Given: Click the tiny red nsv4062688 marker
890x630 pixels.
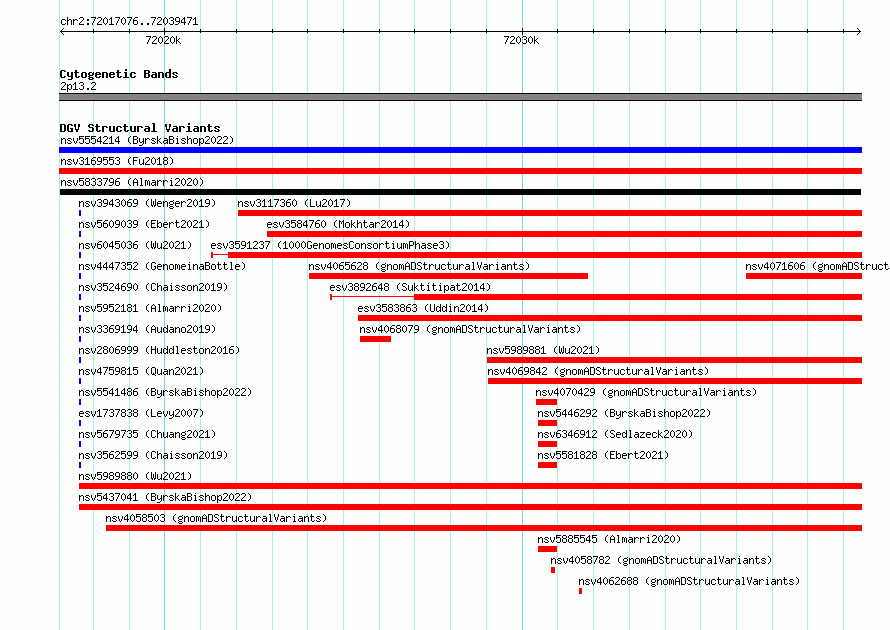Looking at the screenshot, I should coord(580,591).
